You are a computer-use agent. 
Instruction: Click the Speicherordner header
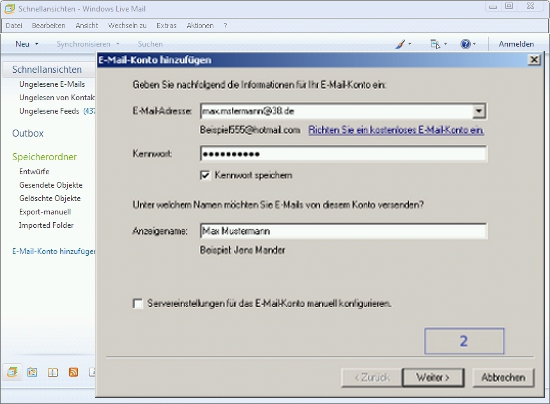(45, 157)
